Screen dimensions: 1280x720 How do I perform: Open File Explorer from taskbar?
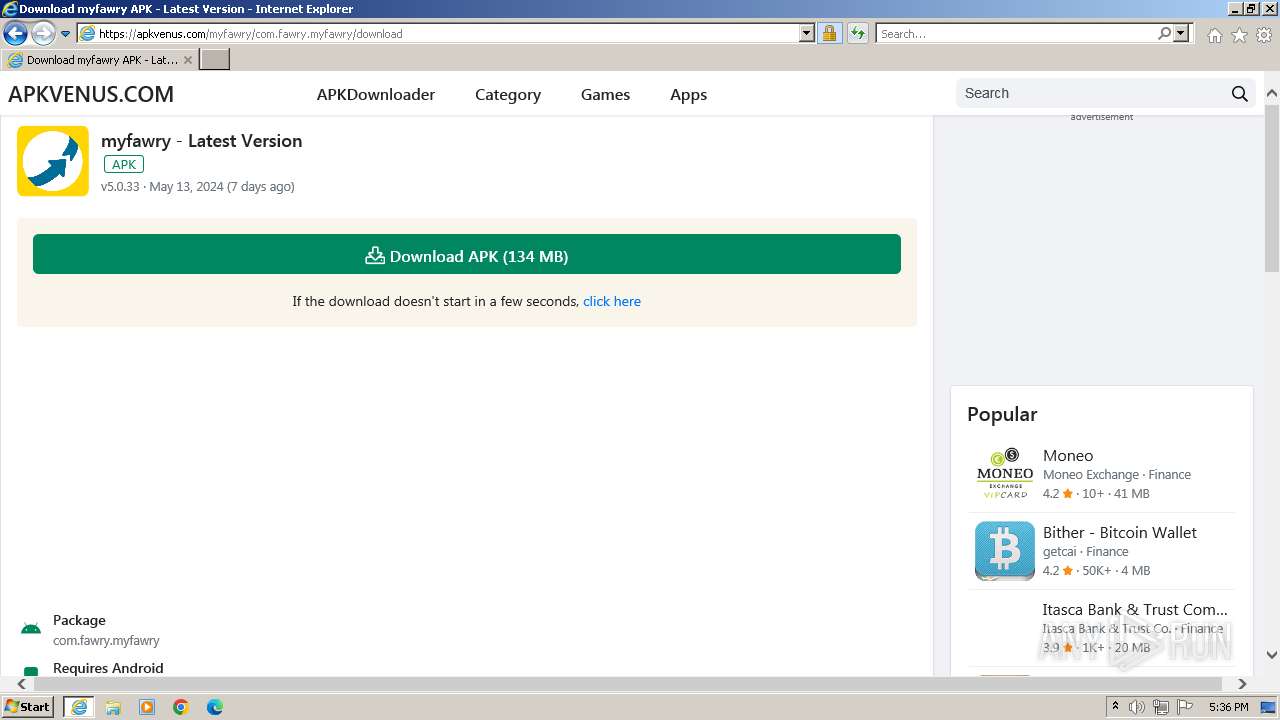113,707
